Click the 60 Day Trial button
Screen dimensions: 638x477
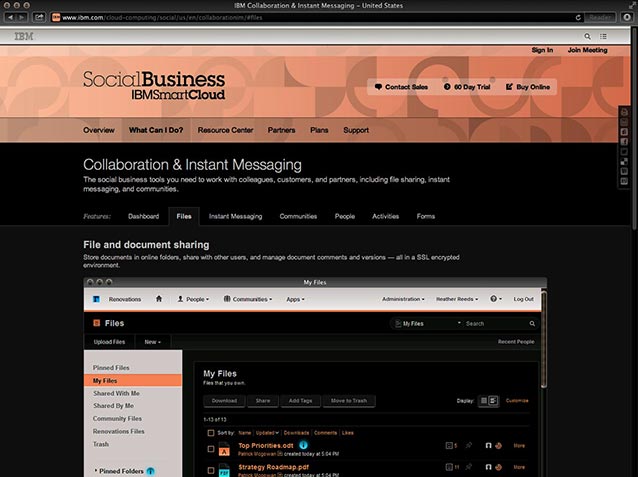pyautogui.click(x=468, y=87)
